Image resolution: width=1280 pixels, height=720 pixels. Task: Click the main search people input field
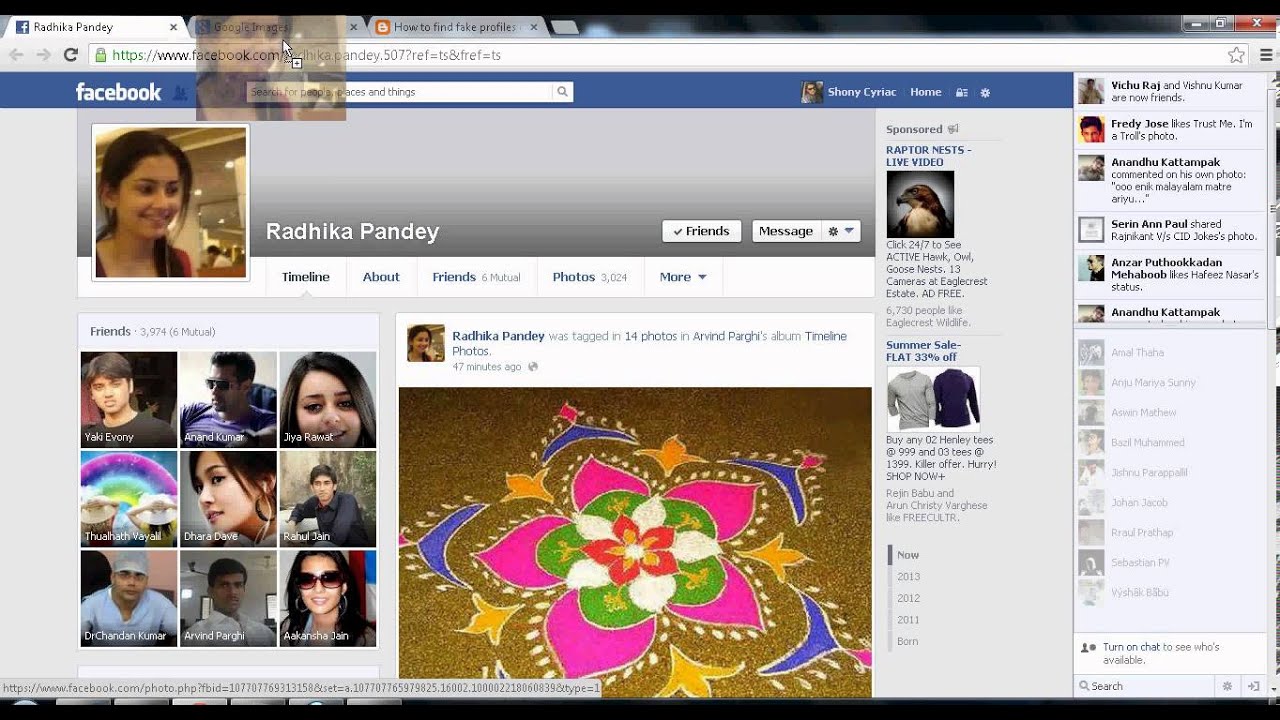tap(399, 92)
